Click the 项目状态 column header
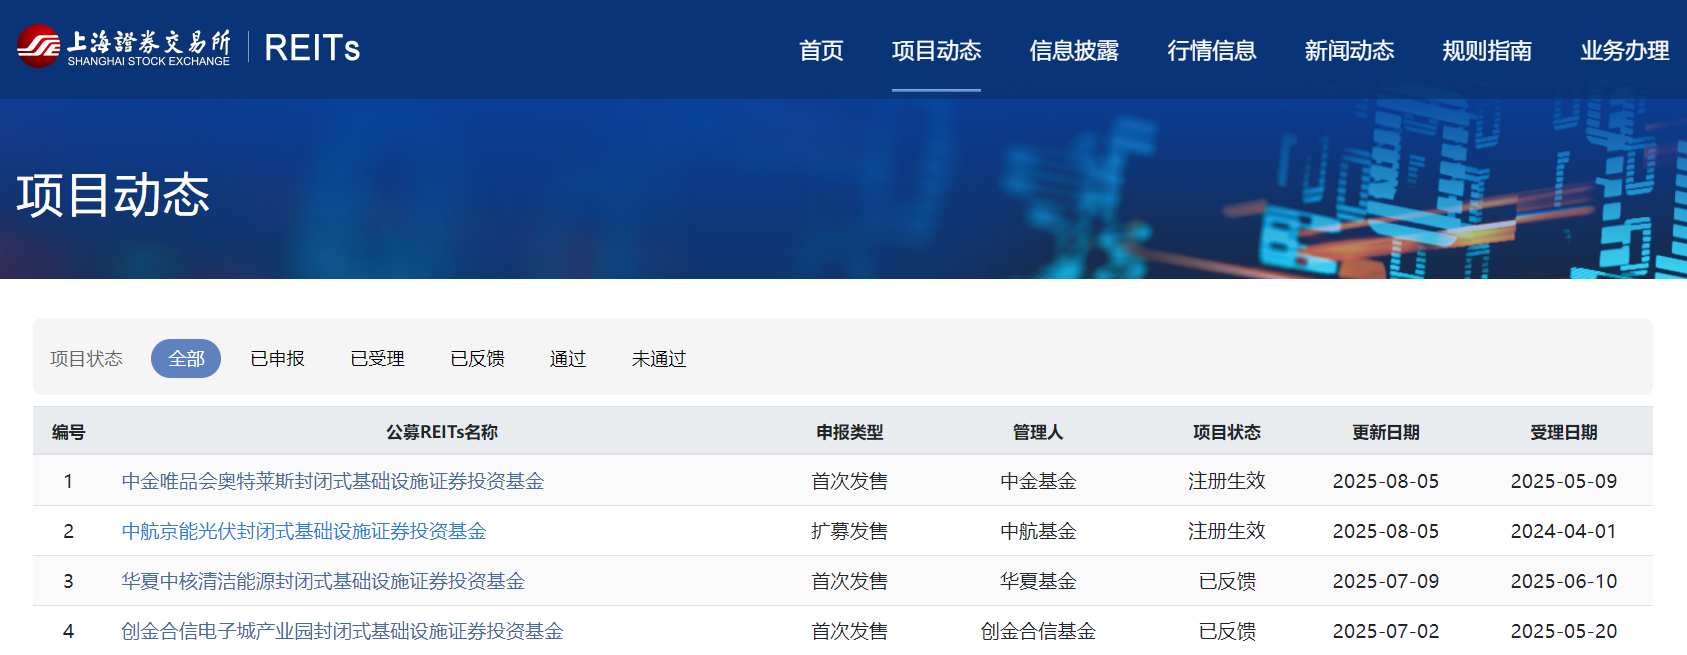Viewport: 1687px width, 655px height. tap(1227, 432)
